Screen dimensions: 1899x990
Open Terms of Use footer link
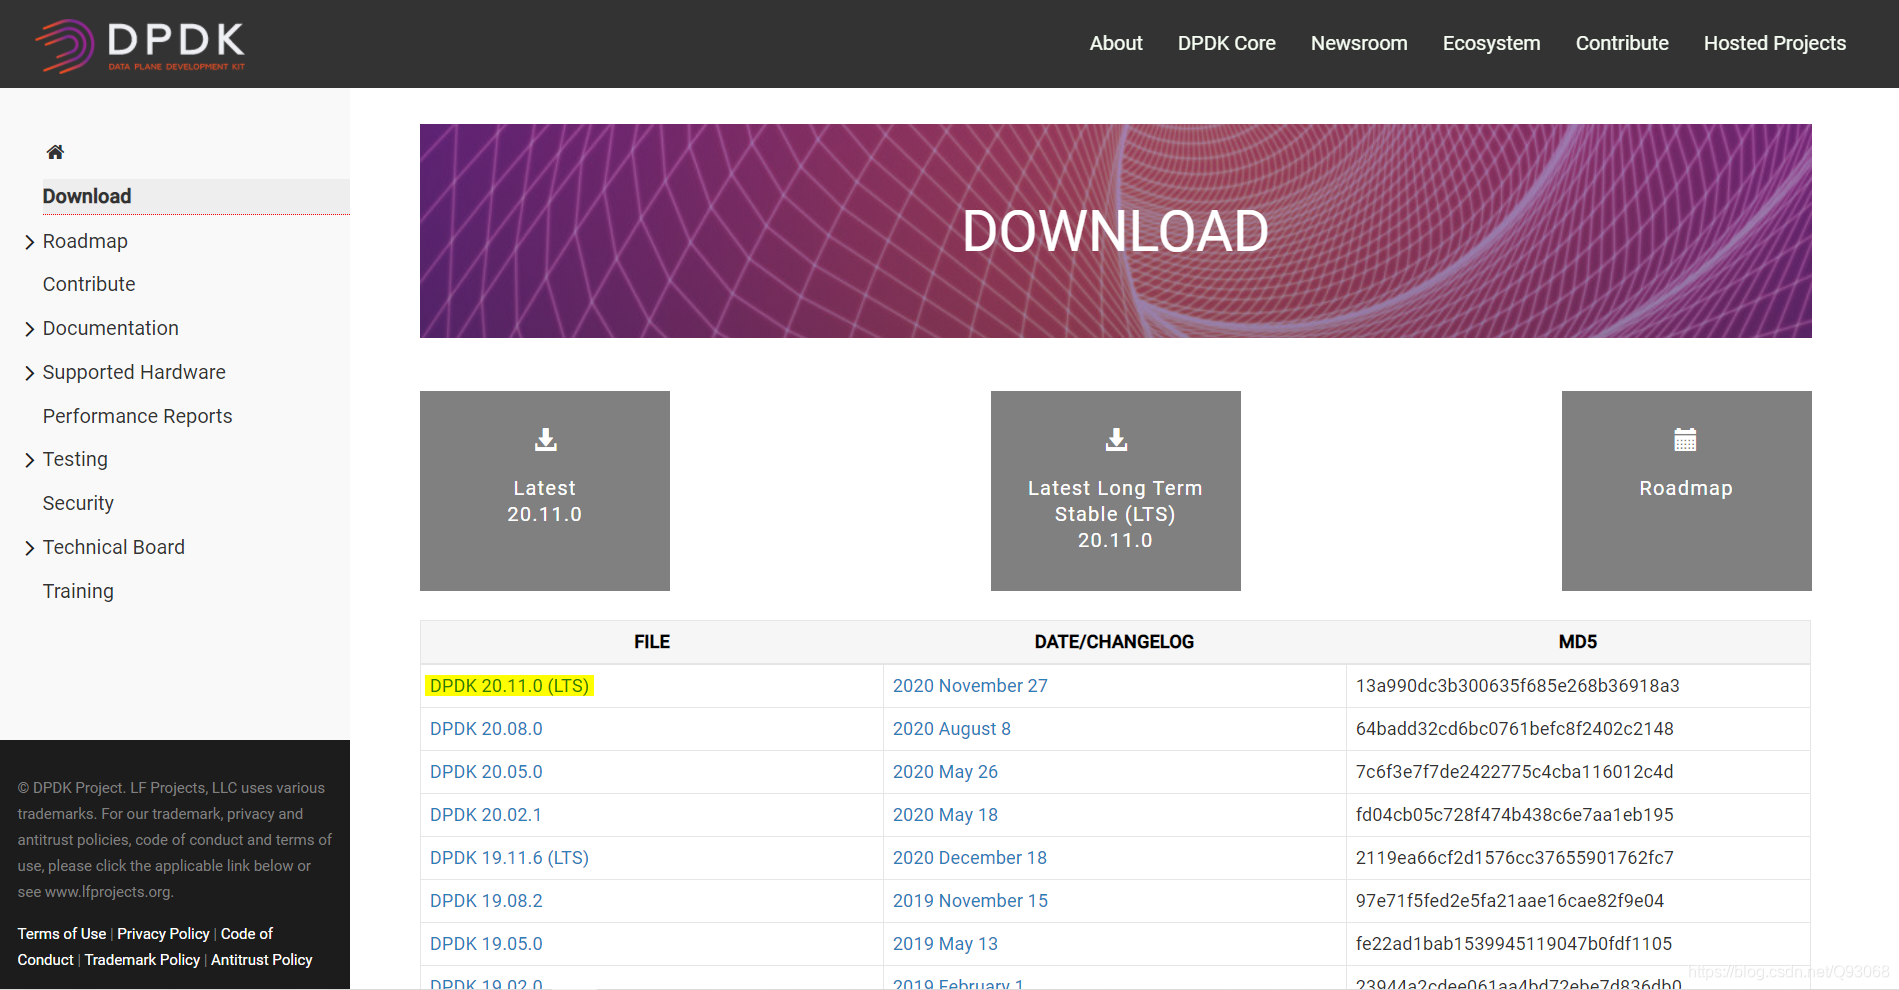[x=62, y=934]
